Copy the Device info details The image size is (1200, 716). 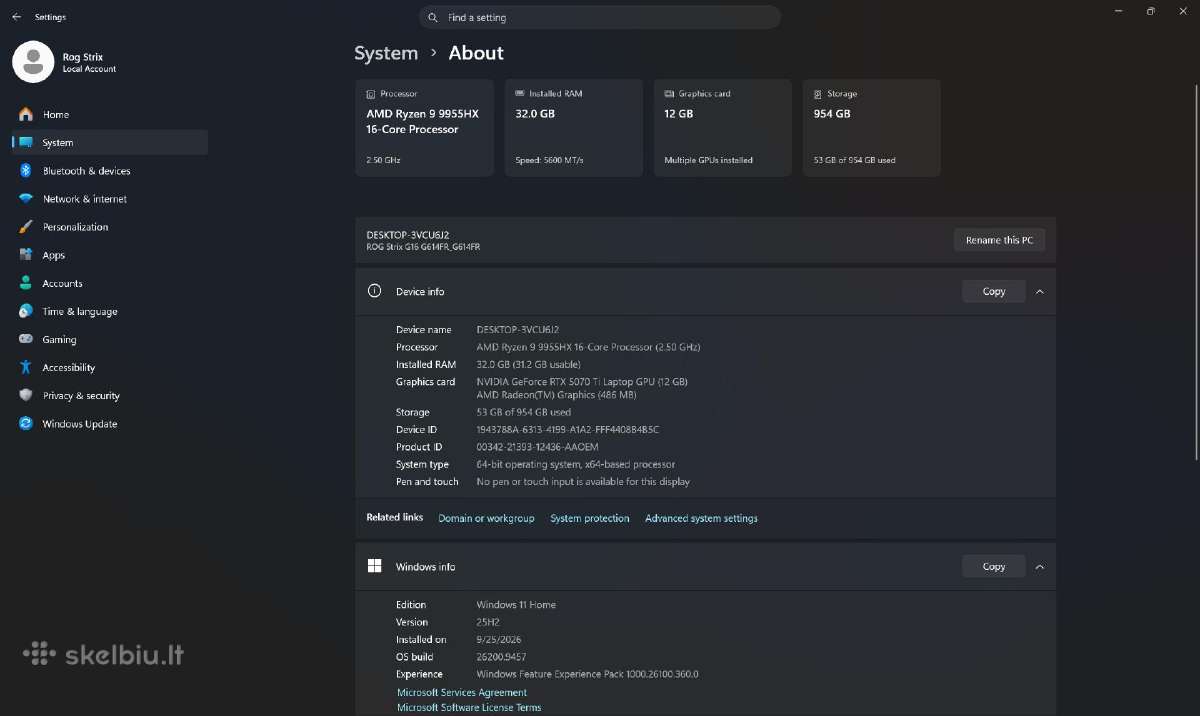[994, 291]
